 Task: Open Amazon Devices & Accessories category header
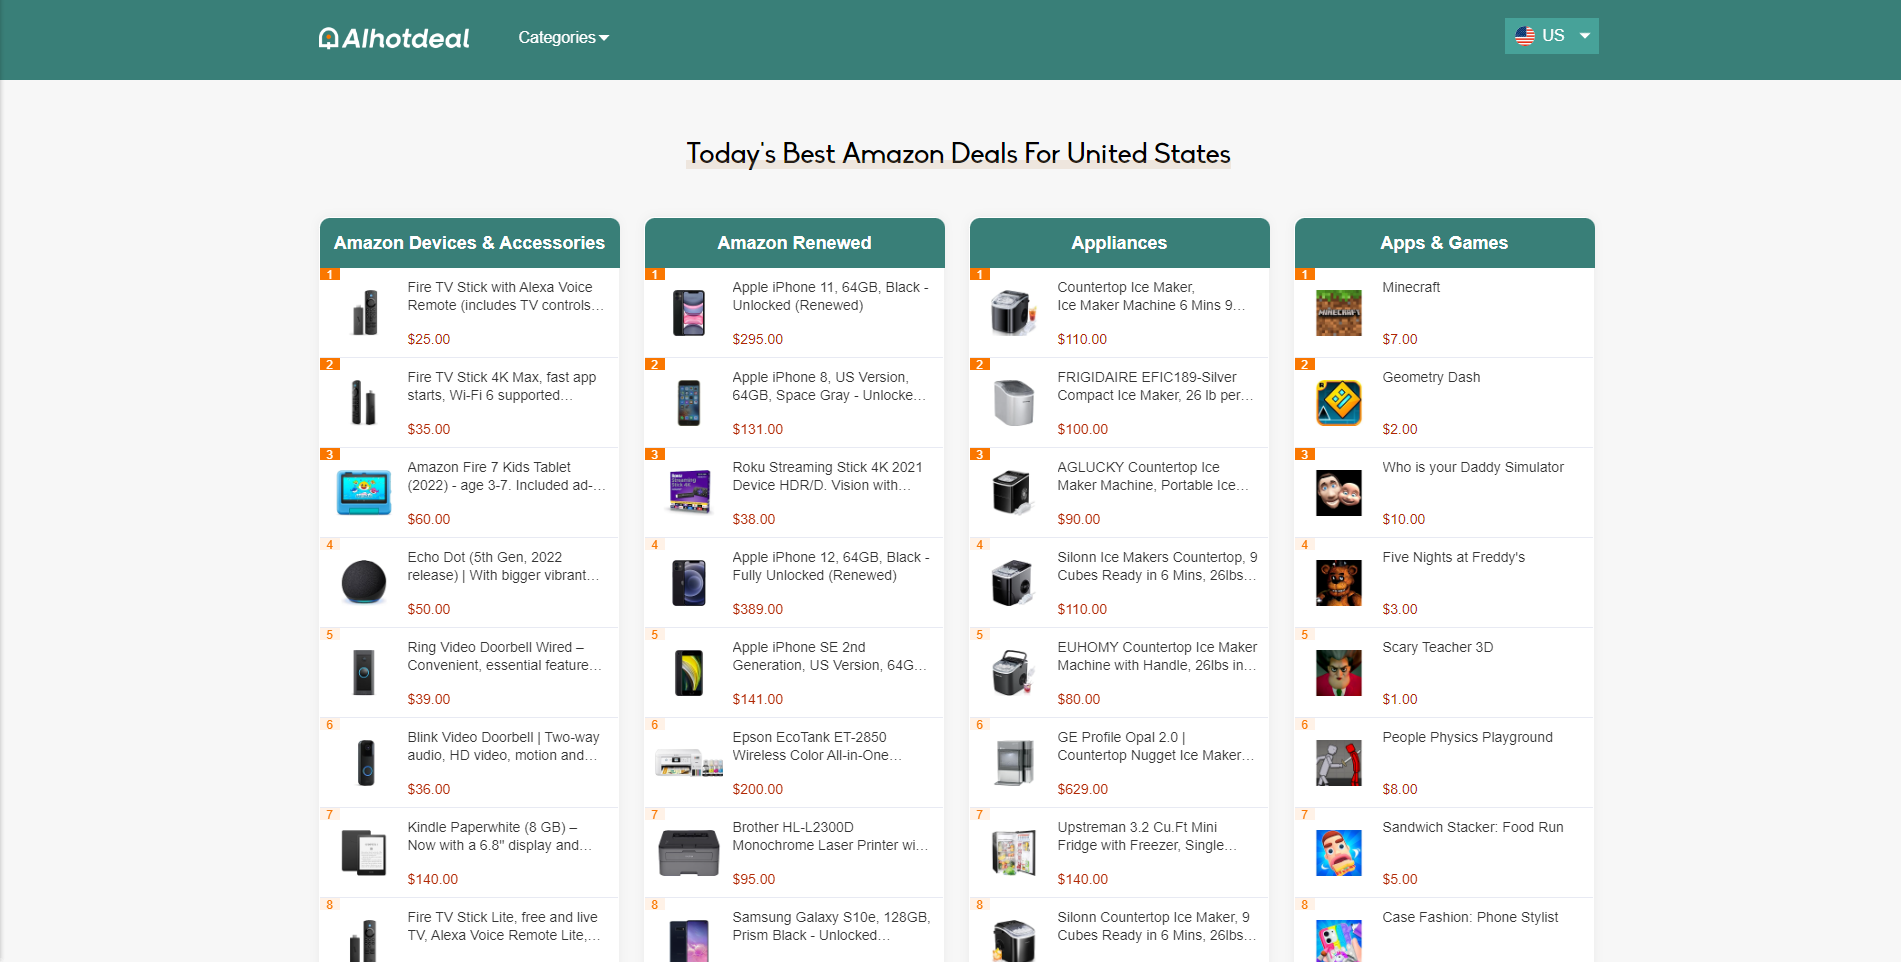click(469, 243)
